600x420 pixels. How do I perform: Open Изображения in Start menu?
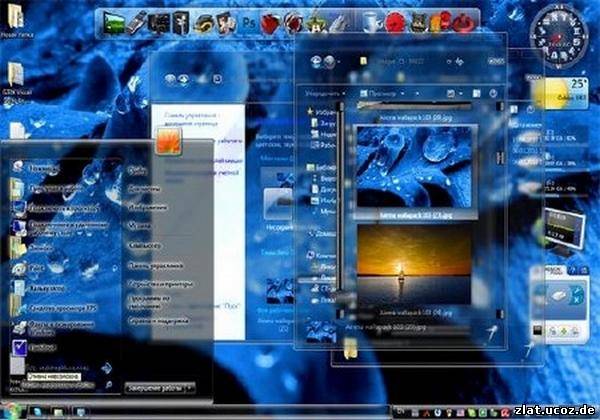(x=148, y=207)
